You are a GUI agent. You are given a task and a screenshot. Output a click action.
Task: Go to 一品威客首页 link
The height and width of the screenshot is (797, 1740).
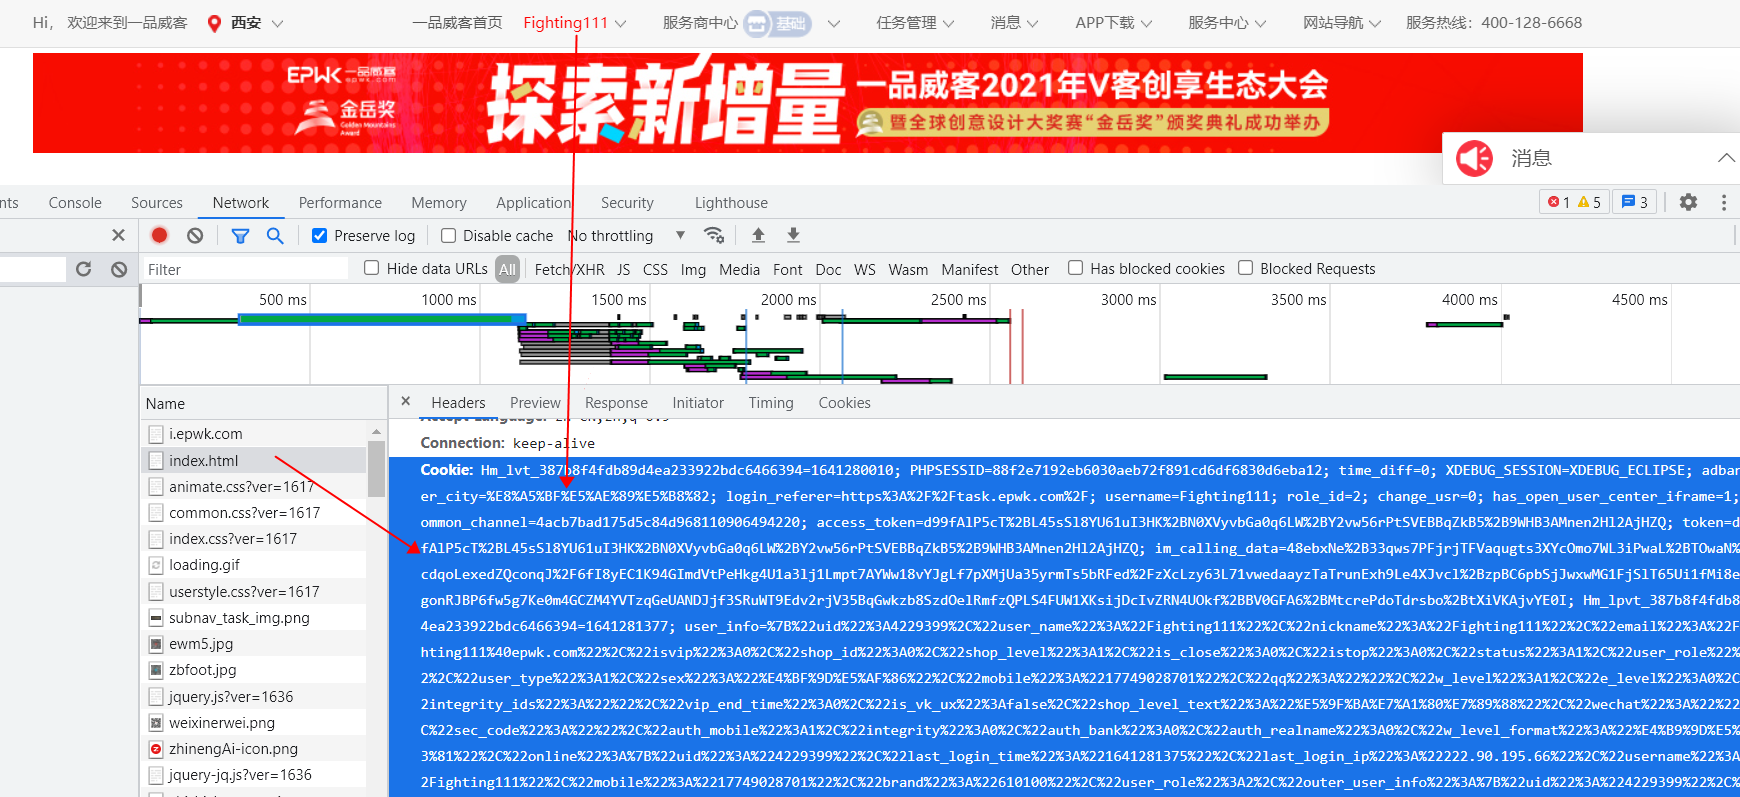457,23
